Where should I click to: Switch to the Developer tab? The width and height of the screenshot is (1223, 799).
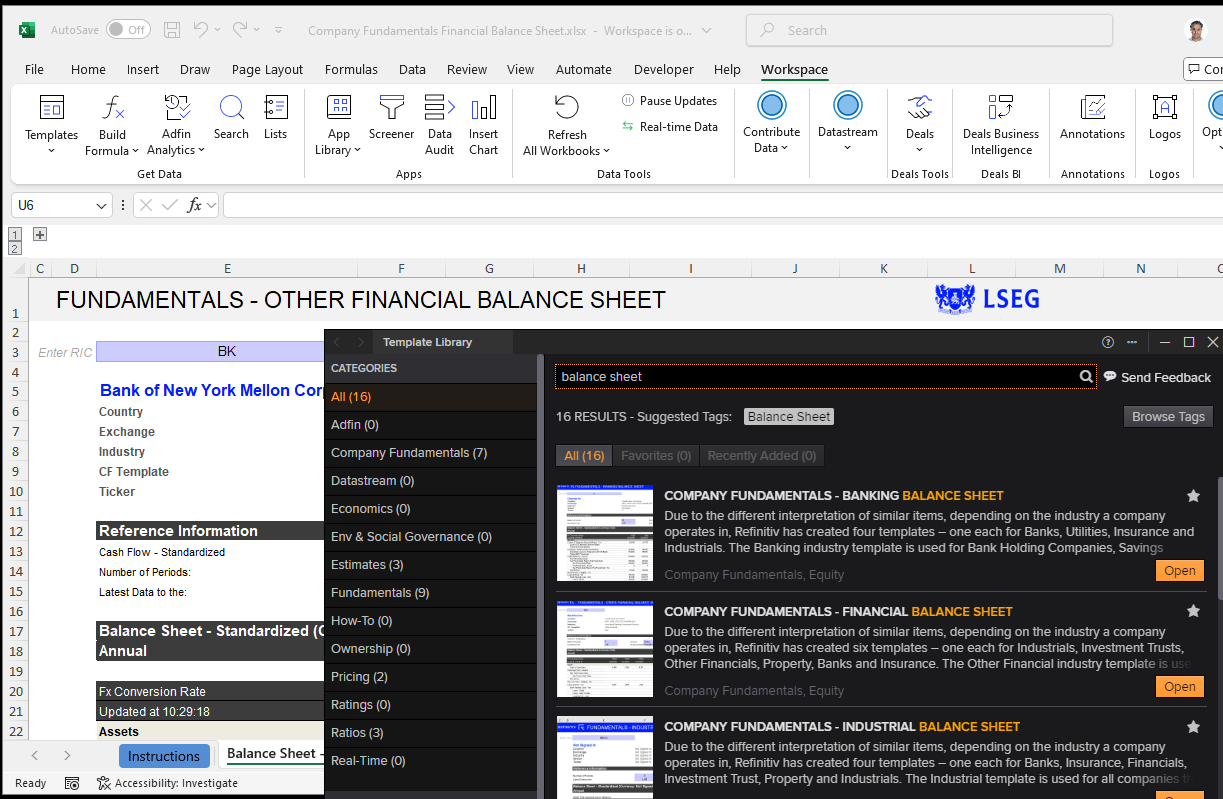[x=664, y=70]
